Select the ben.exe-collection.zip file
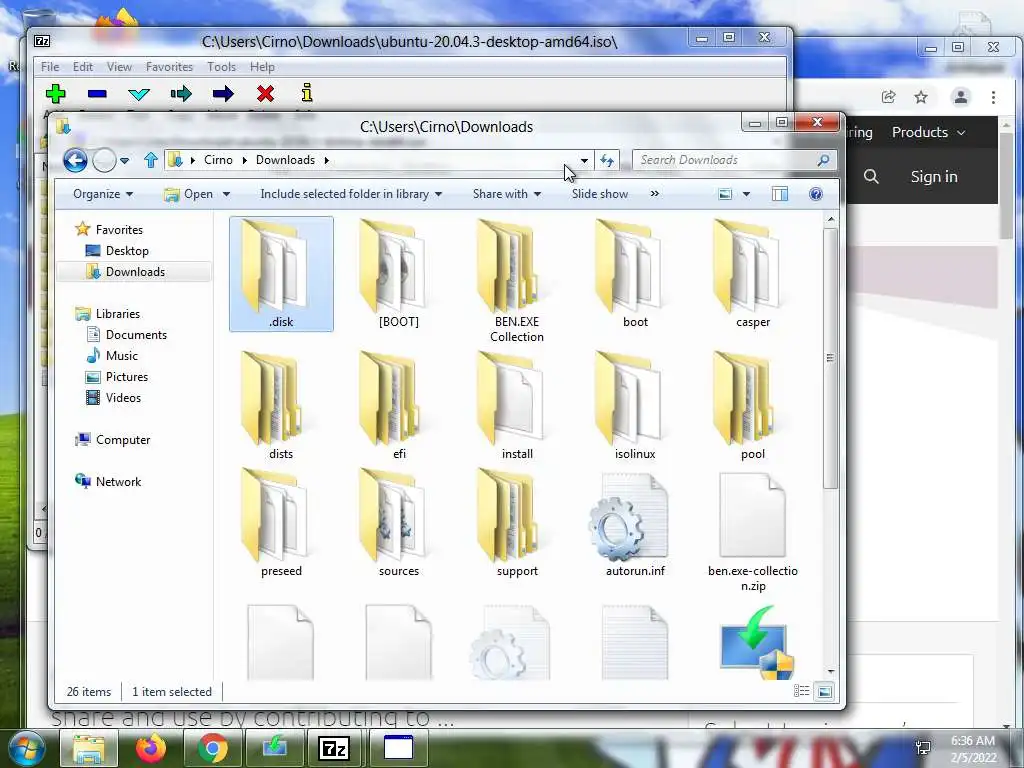Viewport: 1024px width, 768px height. click(x=753, y=532)
